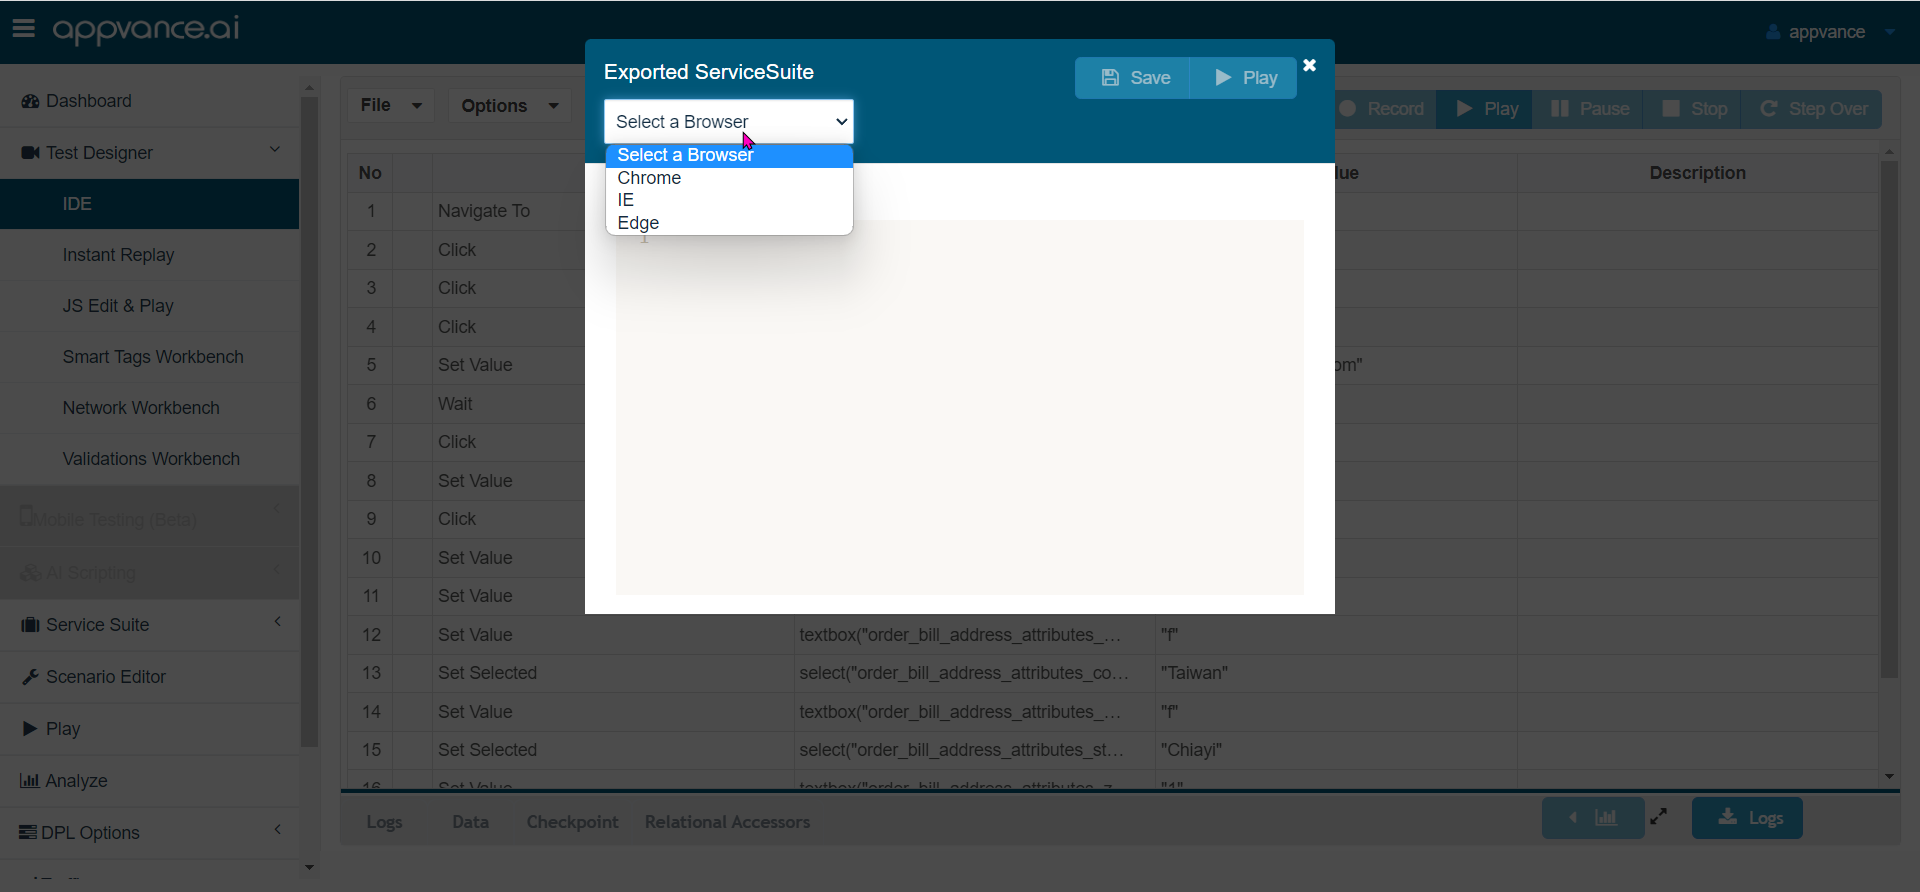Pick Edge in the browser dropdown
Screen dimensions: 1920x892
[x=638, y=223]
